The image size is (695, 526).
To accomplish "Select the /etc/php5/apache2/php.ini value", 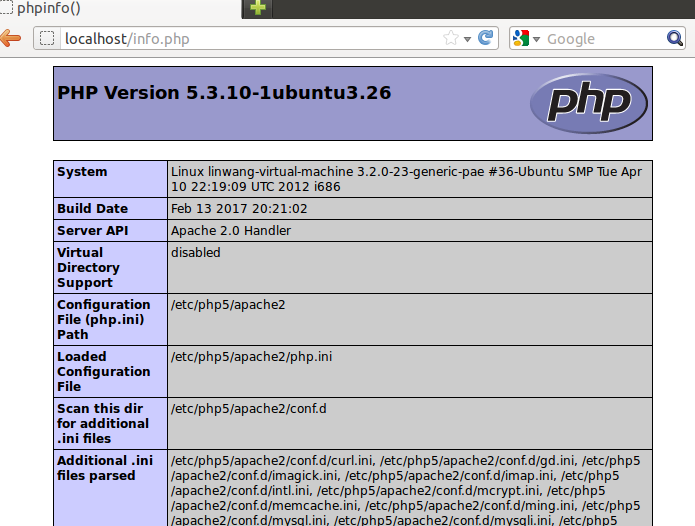I will coord(251,357).
